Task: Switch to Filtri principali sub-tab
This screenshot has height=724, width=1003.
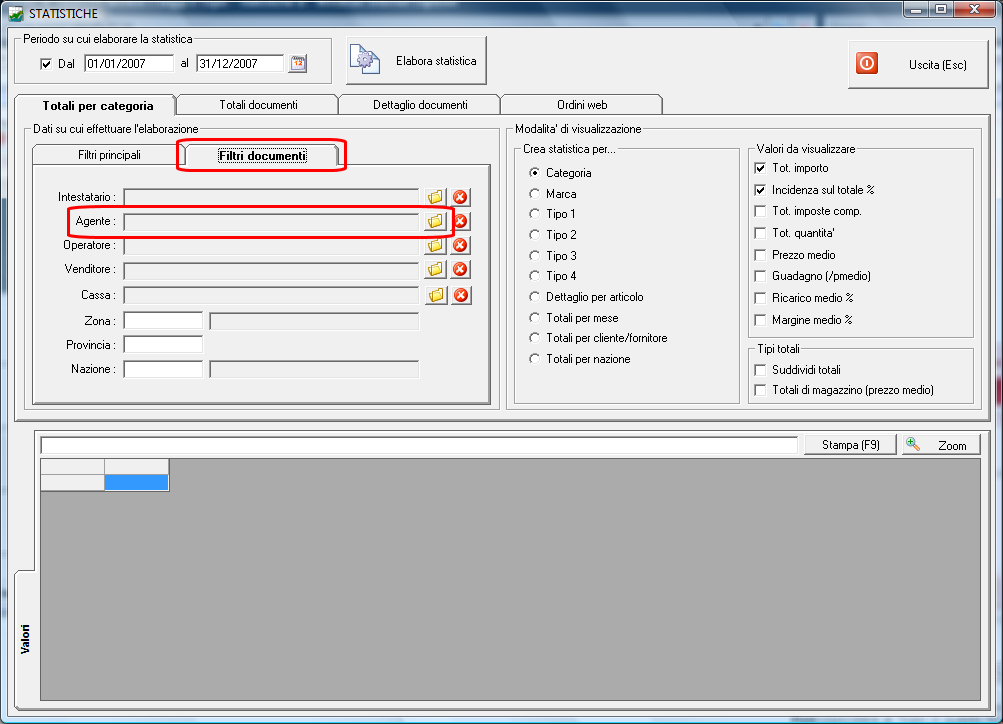Action: (109, 155)
